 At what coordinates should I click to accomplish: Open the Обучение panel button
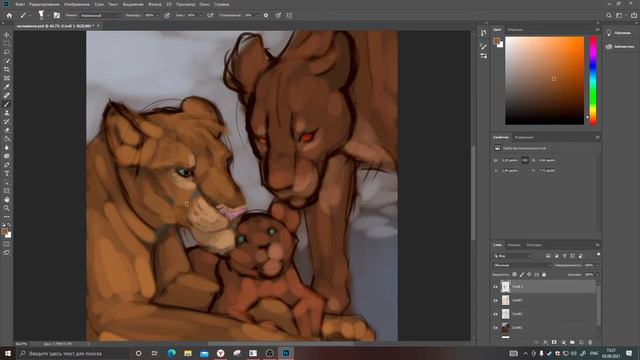(620, 33)
